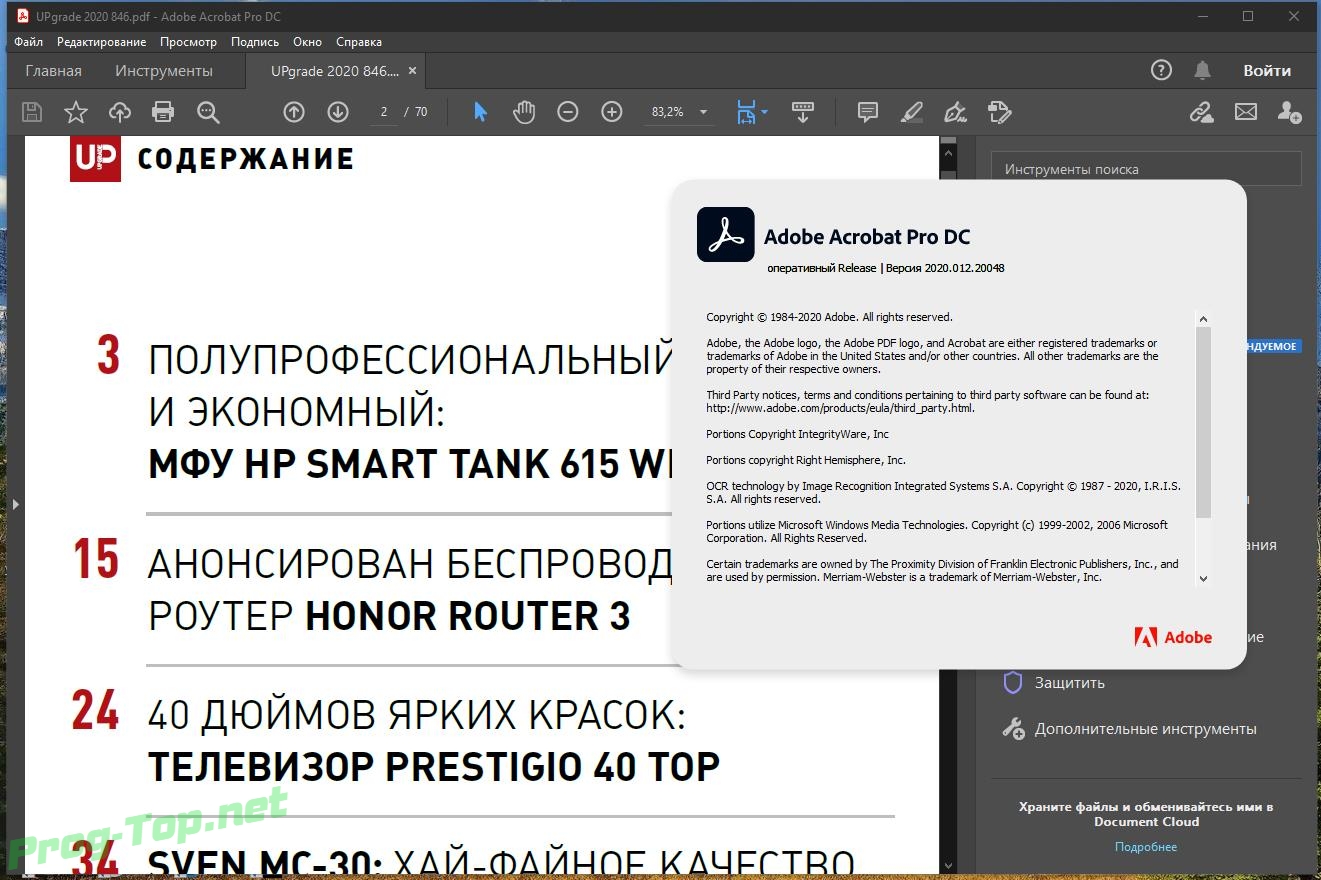Click share with others person icon

[x=1290, y=112]
